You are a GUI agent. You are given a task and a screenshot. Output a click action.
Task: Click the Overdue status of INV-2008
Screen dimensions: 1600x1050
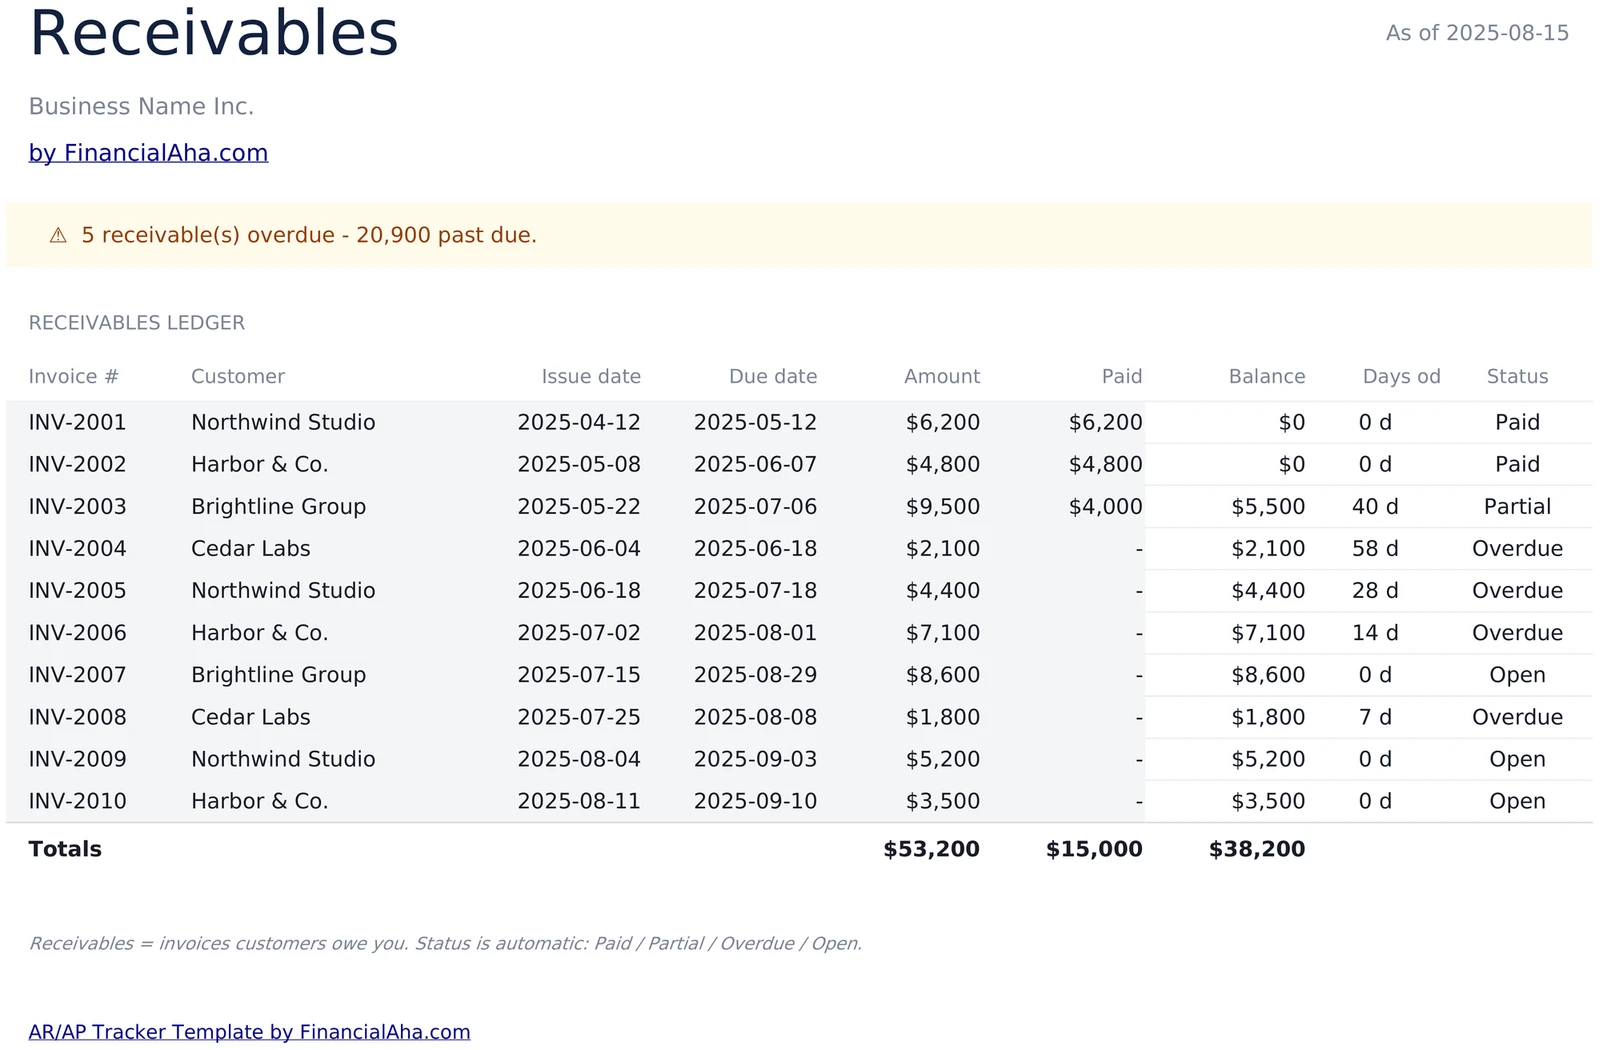[x=1517, y=717]
